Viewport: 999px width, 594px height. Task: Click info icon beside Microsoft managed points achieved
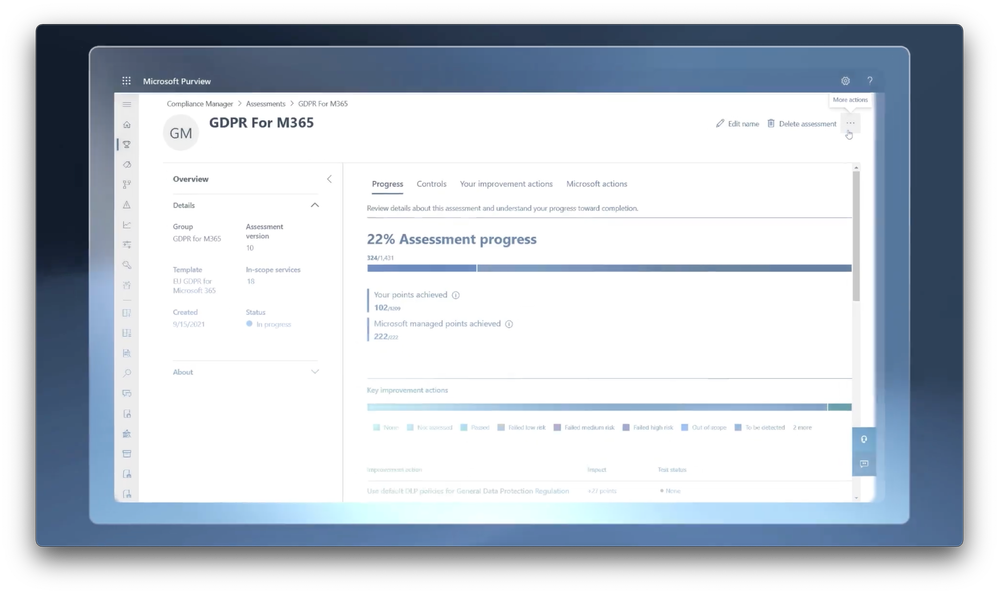(x=509, y=324)
